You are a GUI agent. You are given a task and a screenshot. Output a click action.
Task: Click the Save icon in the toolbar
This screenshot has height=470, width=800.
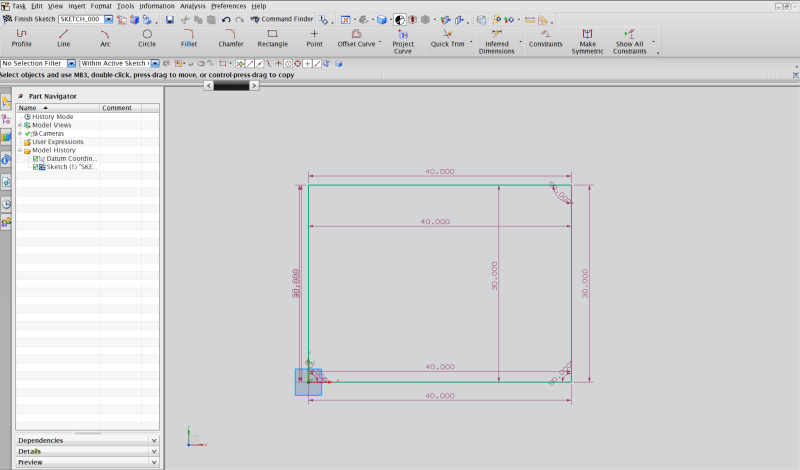(170, 20)
